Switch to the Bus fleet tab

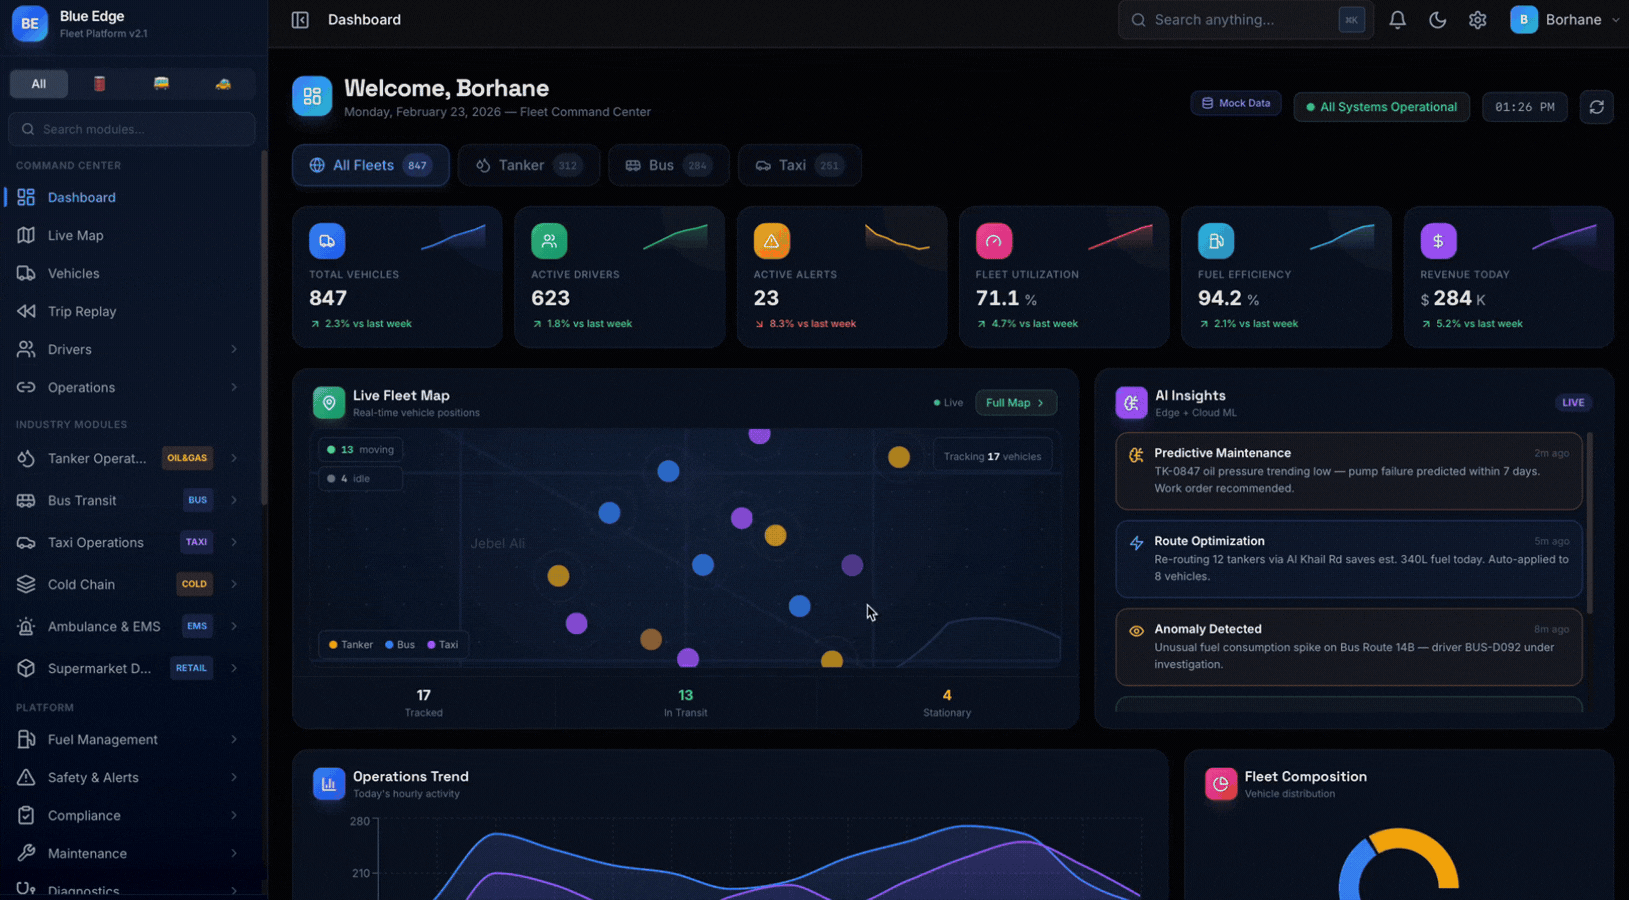pos(668,165)
